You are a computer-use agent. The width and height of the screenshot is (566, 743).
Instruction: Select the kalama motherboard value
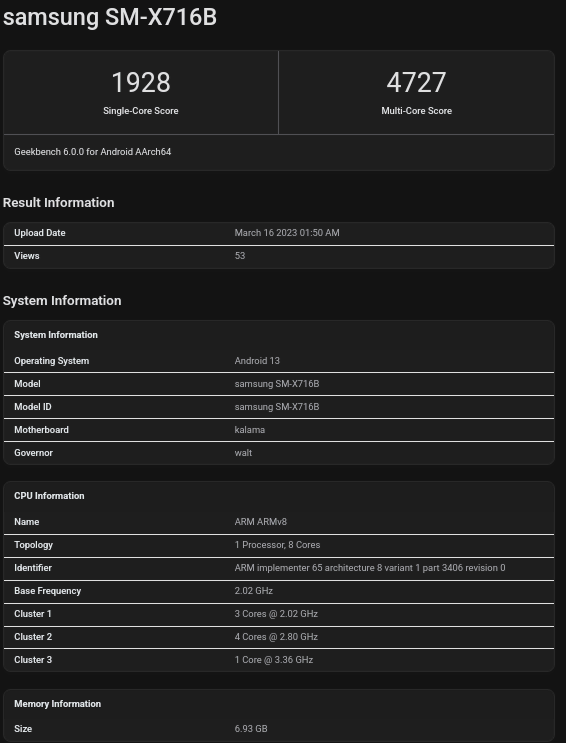250,430
